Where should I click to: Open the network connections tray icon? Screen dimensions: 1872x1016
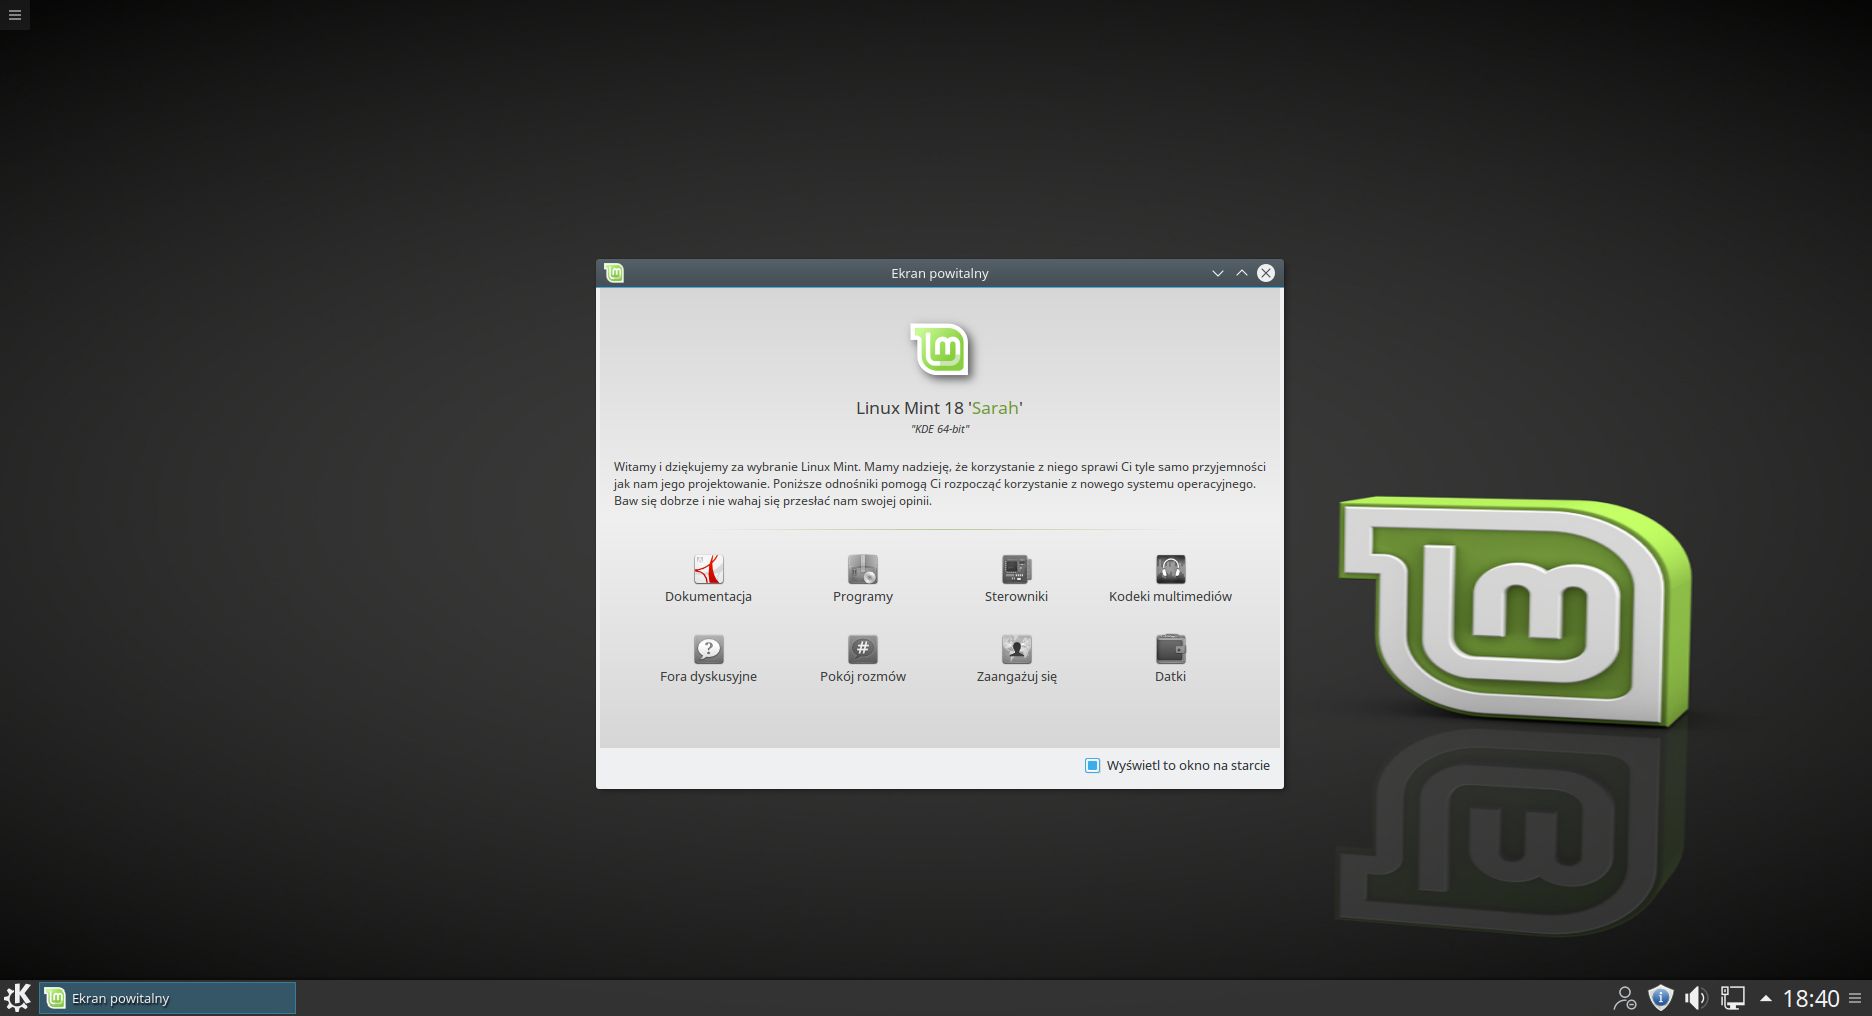pos(1732,998)
